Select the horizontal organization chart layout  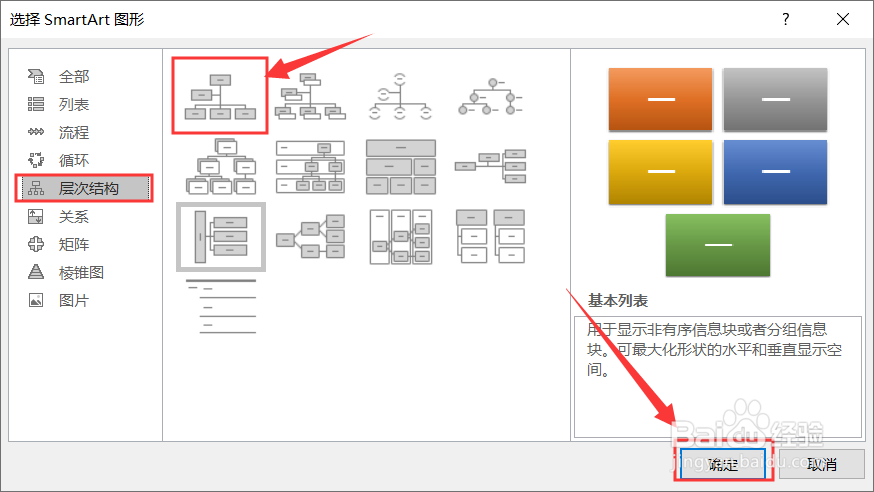click(x=491, y=165)
